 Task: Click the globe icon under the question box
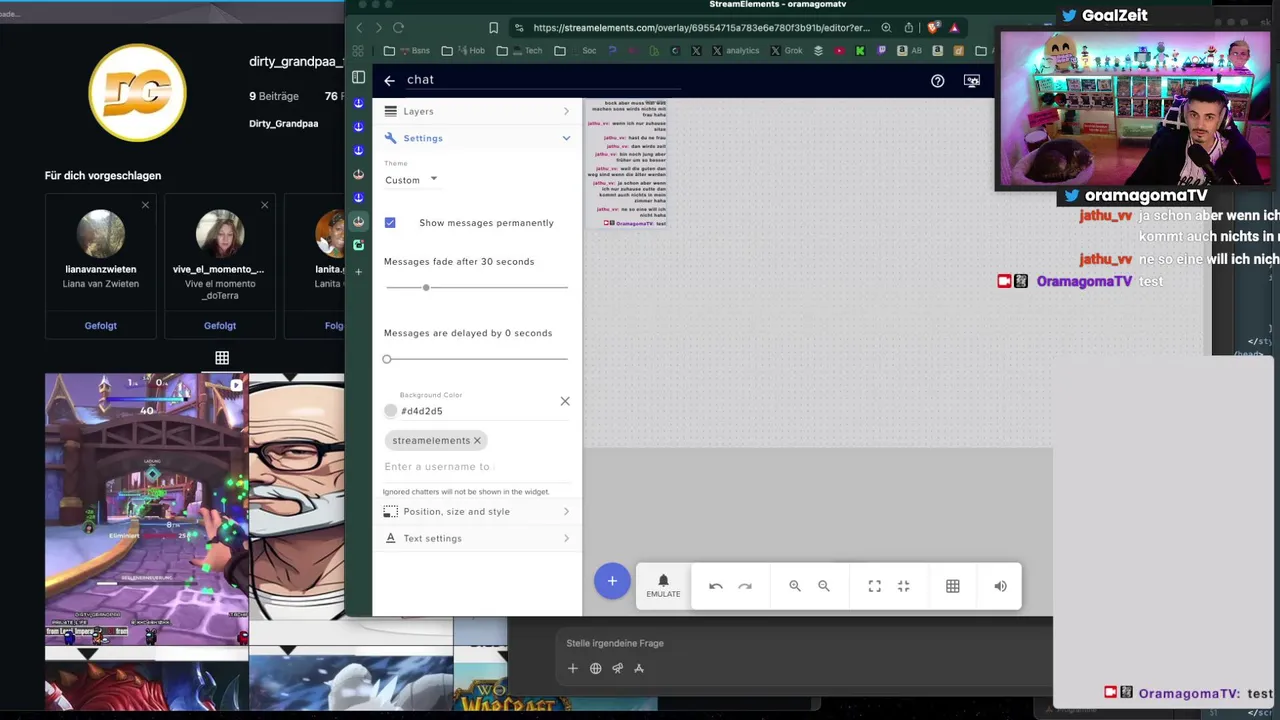click(595, 668)
